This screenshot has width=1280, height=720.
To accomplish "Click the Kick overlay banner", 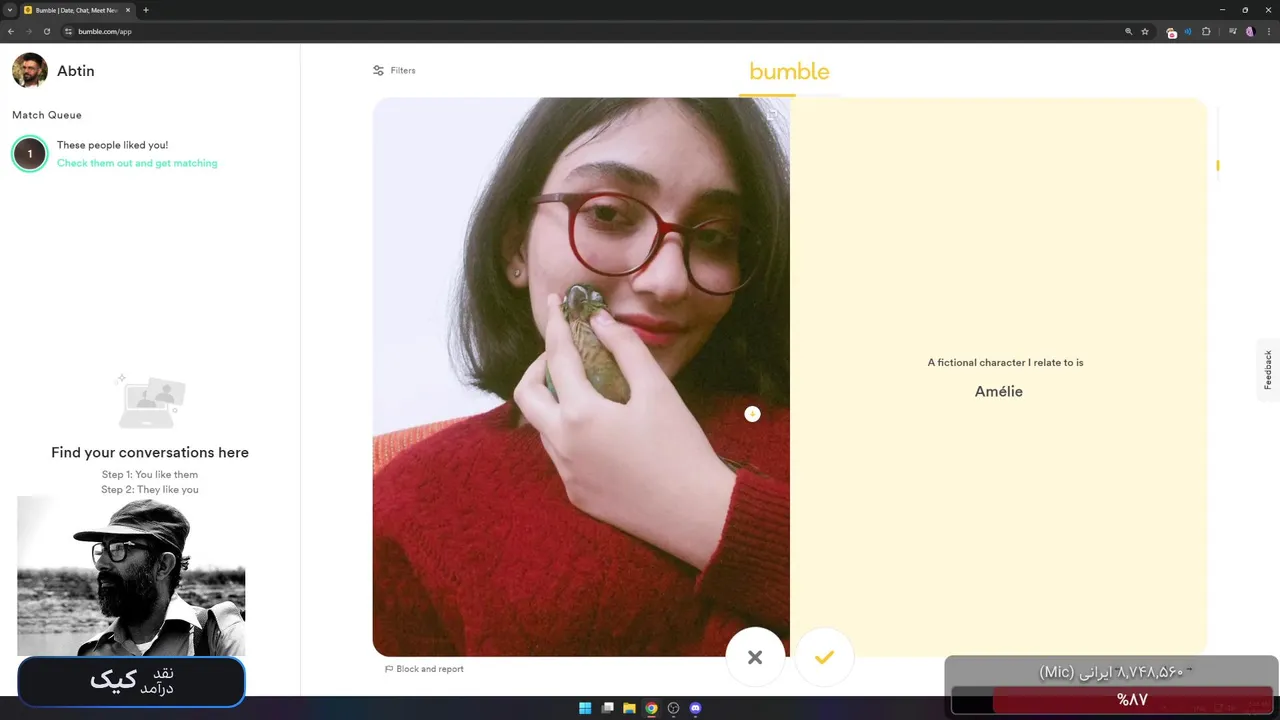I will pyautogui.click(x=131, y=682).
